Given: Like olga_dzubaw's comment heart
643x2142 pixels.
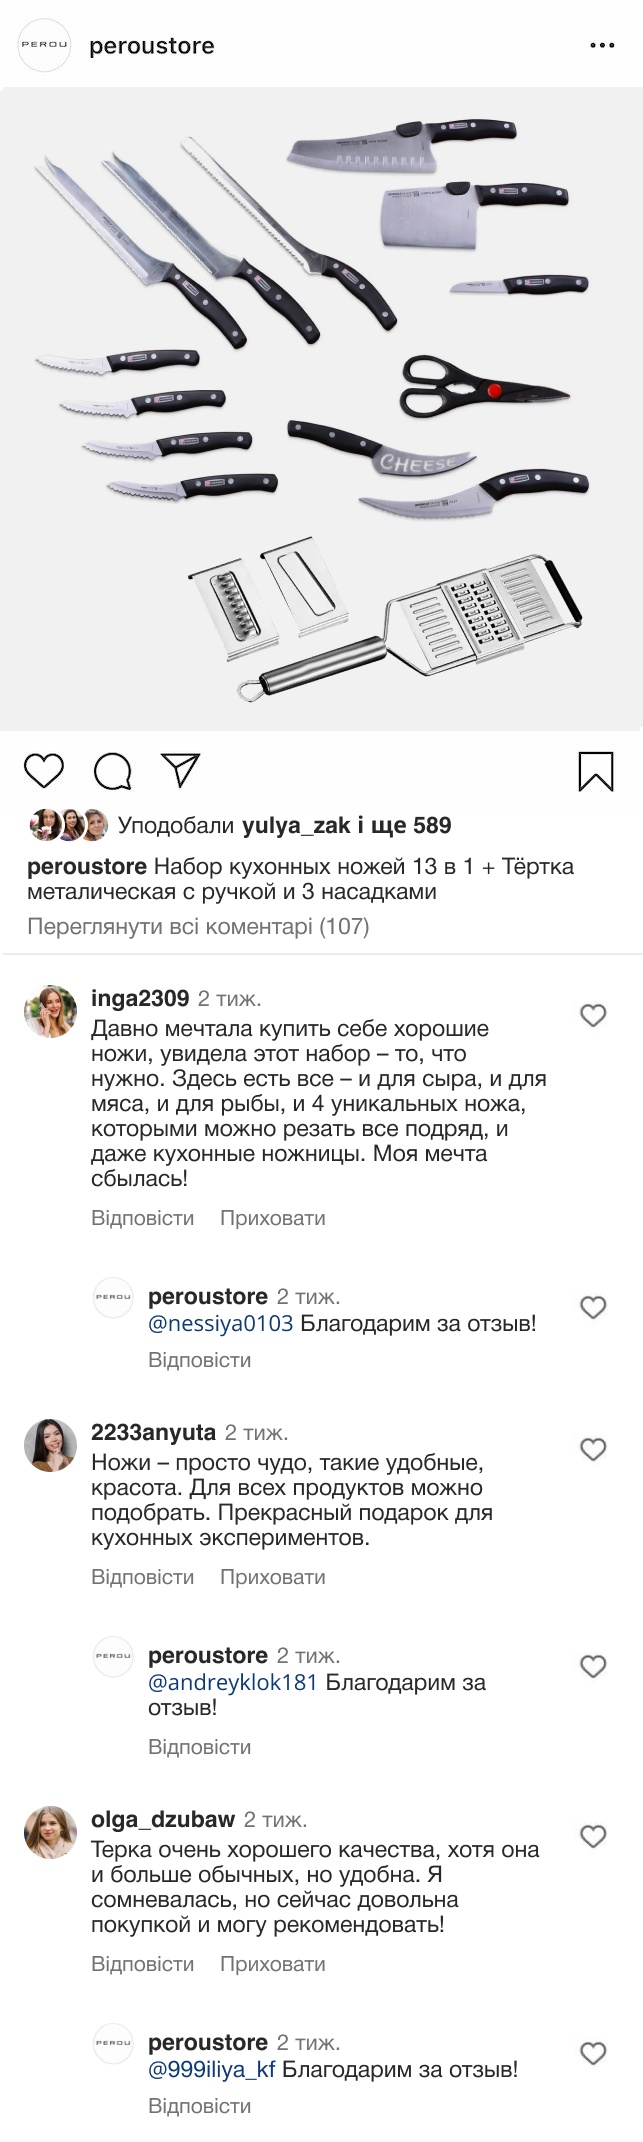Looking at the screenshot, I should point(593,1836).
